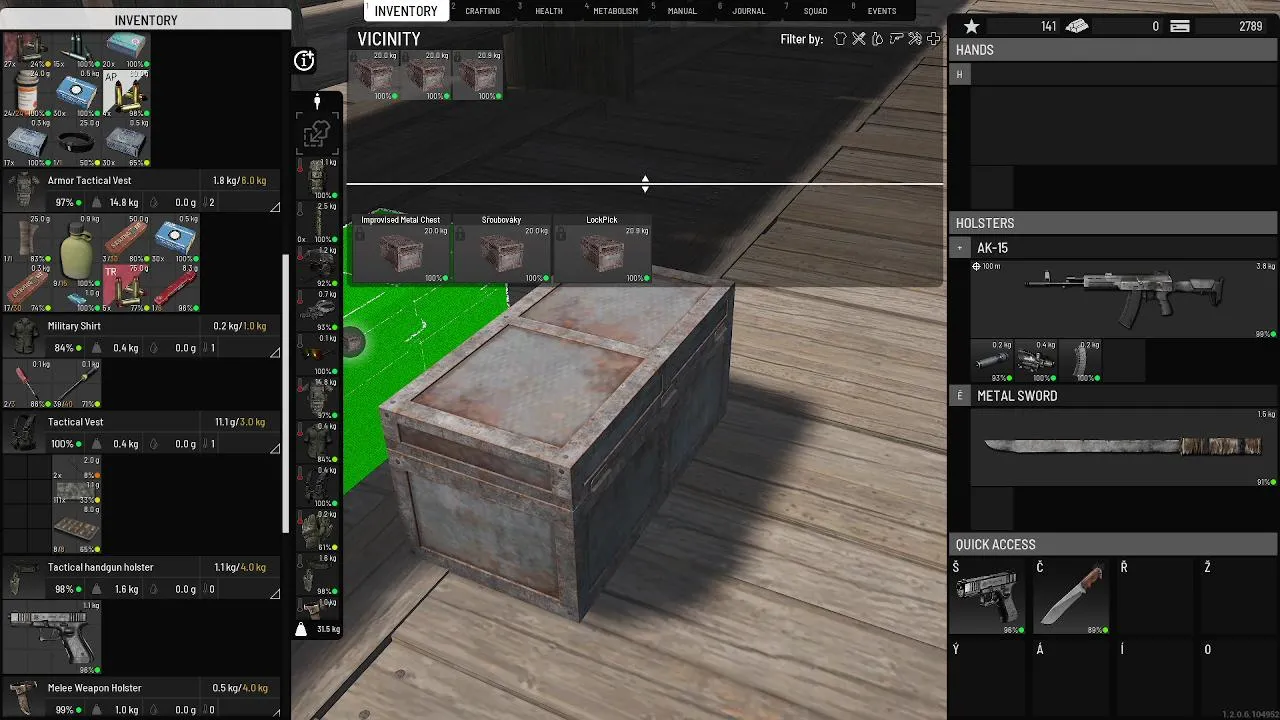Click the Tactical Vest header icon

[23, 432]
